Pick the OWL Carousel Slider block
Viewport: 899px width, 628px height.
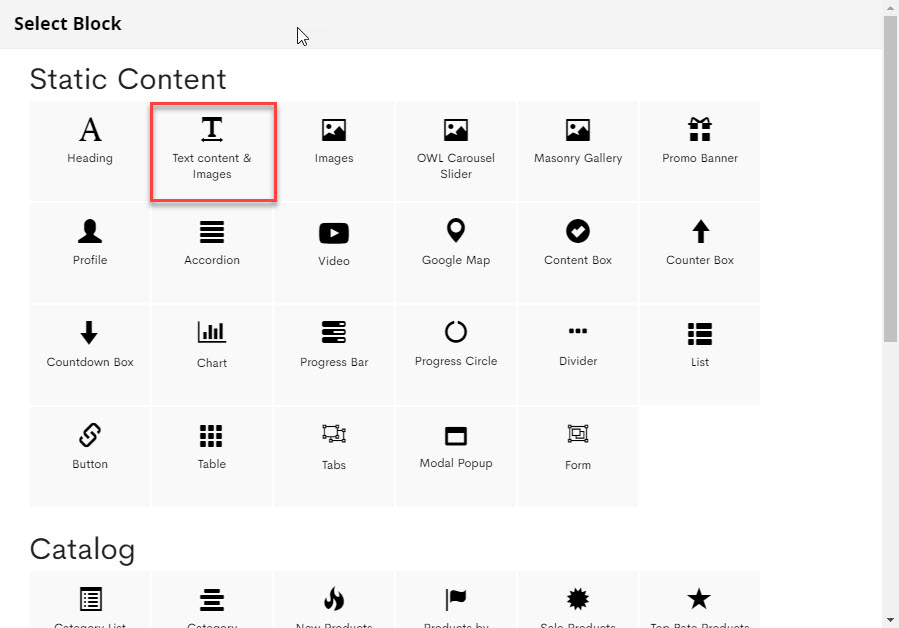coord(456,151)
